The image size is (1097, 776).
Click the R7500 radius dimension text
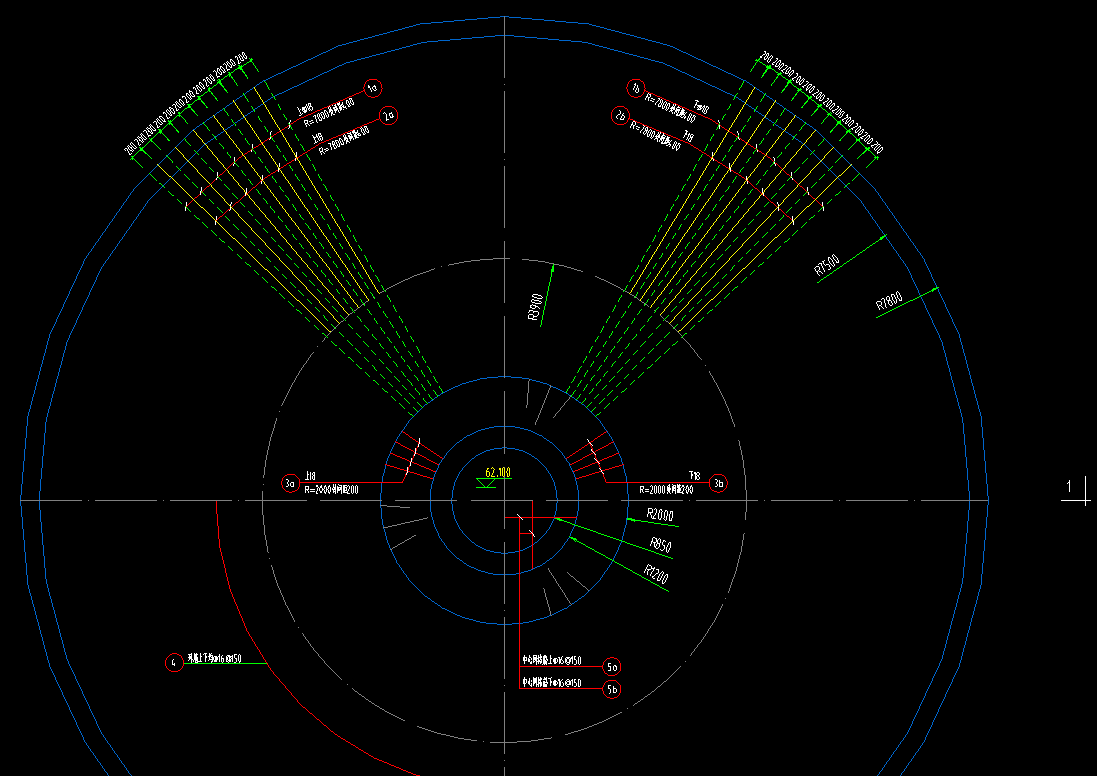(827, 266)
